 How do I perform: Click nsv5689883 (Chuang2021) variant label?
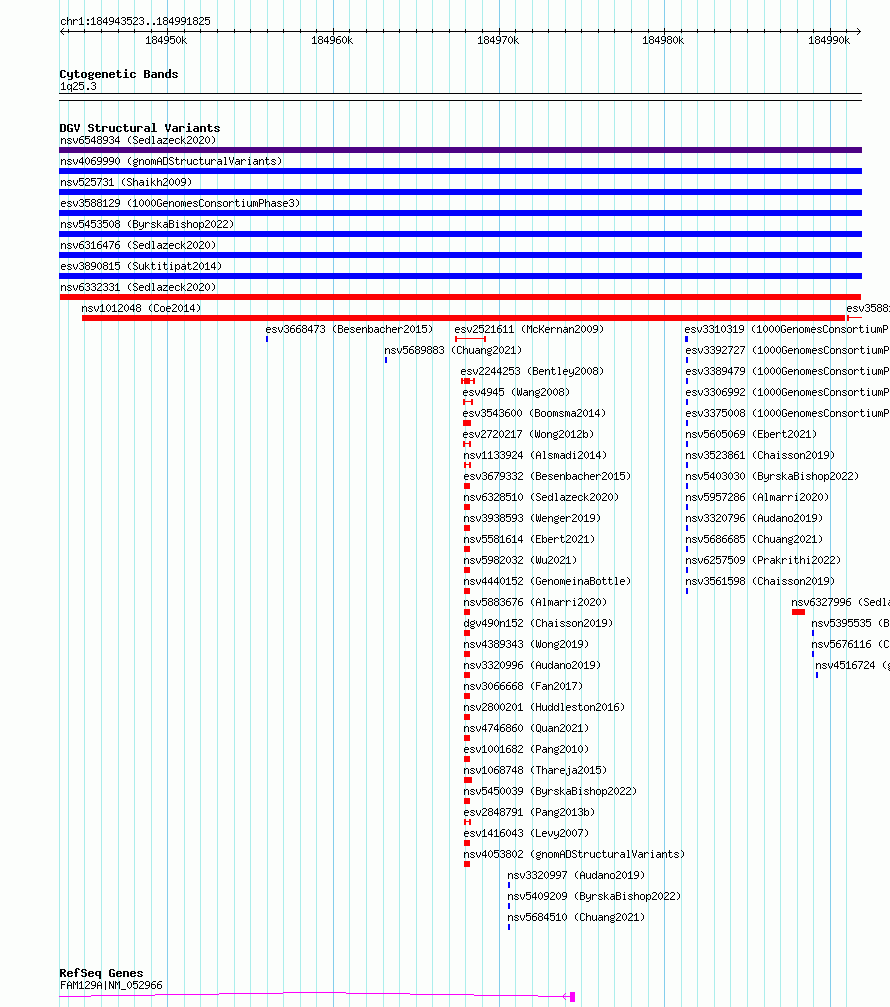pyautogui.click(x=453, y=350)
